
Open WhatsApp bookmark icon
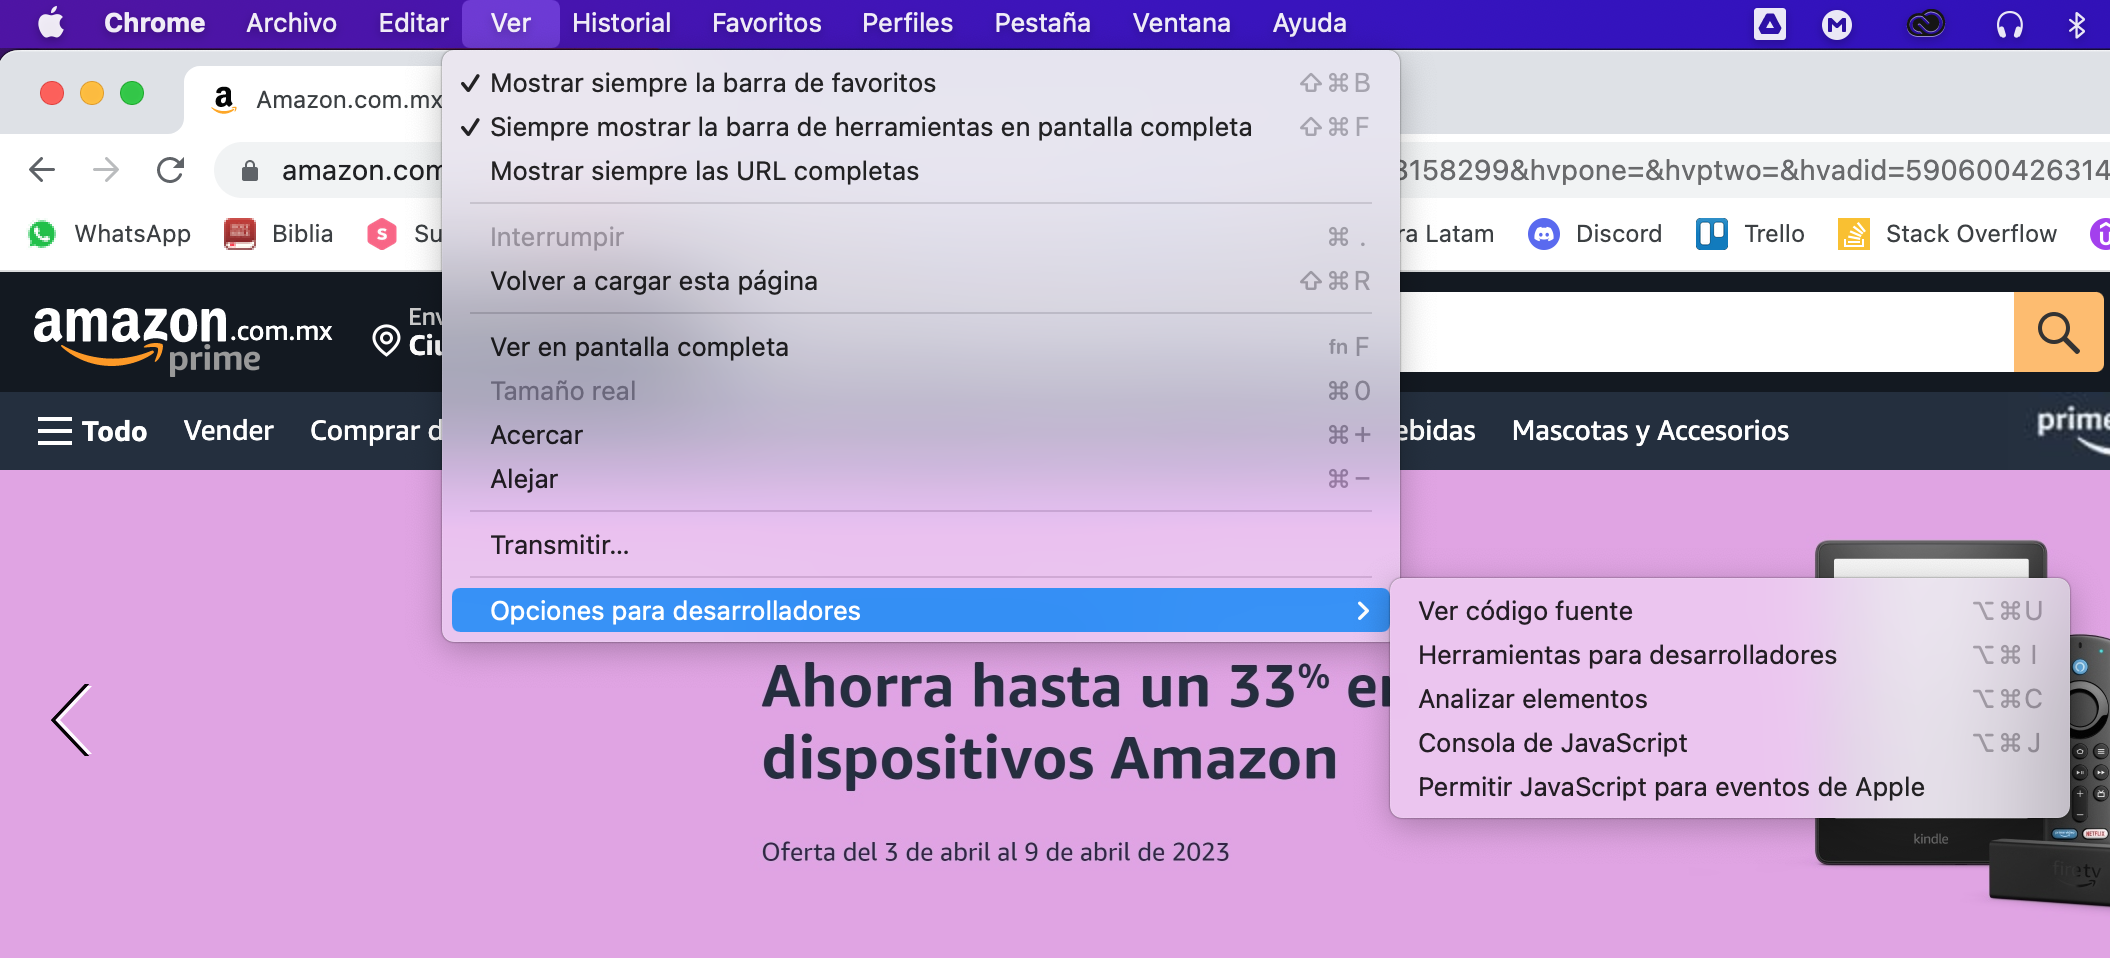[42, 234]
